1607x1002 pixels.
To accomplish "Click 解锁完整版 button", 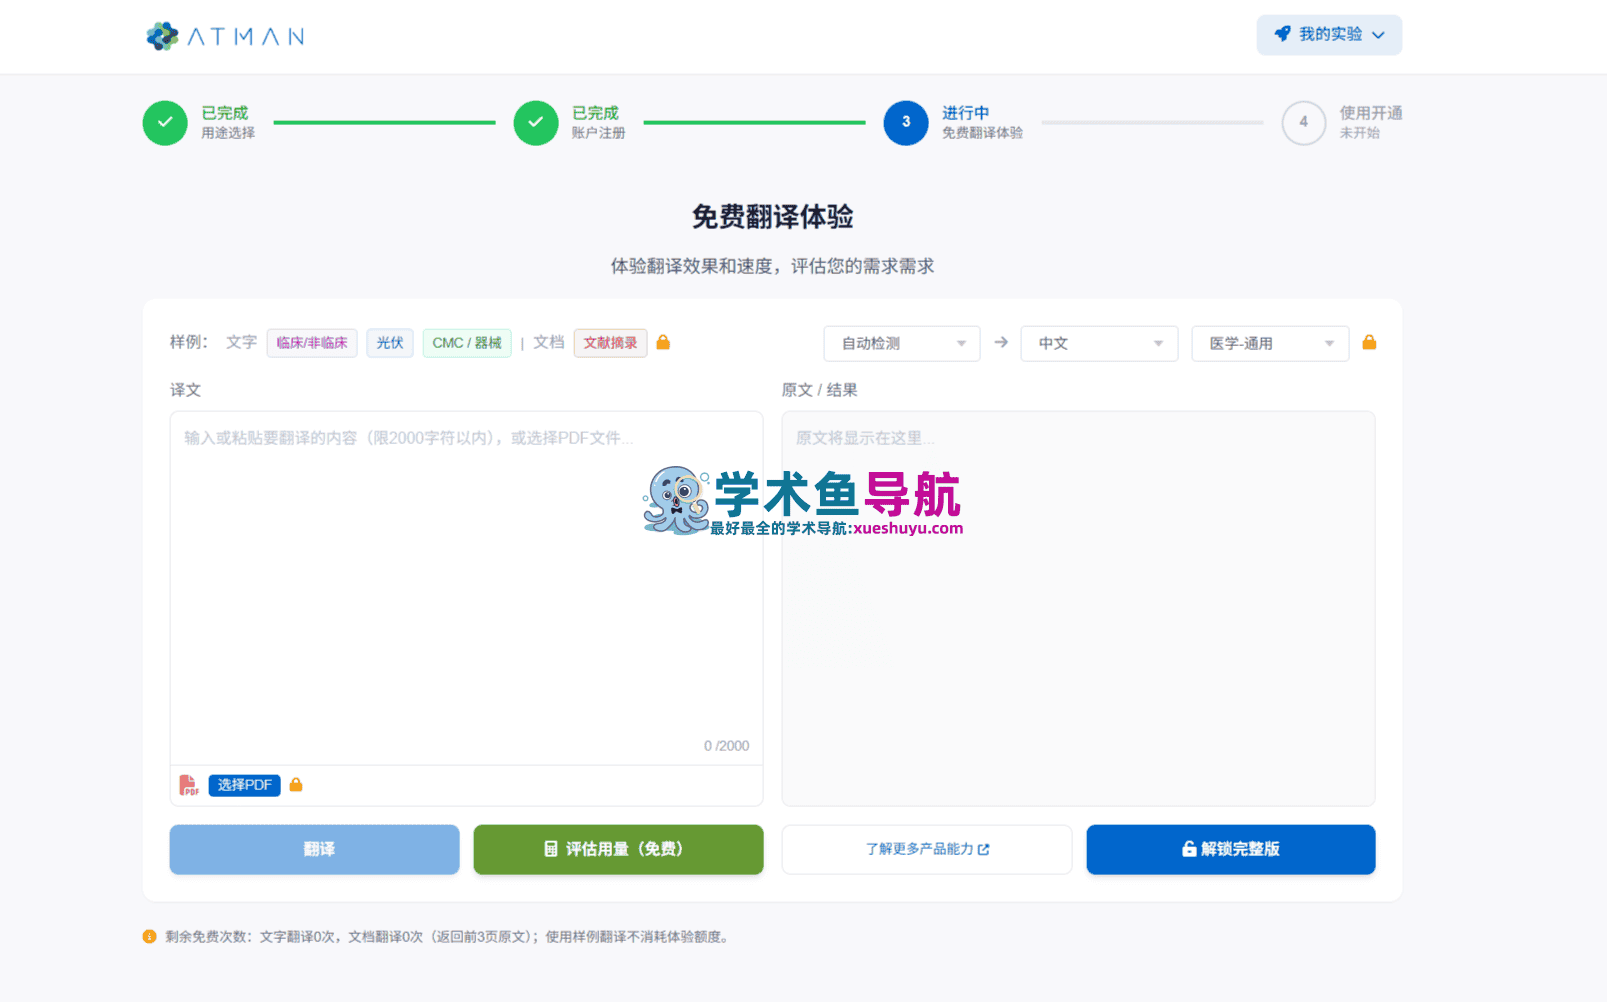I will coord(1231,849).
